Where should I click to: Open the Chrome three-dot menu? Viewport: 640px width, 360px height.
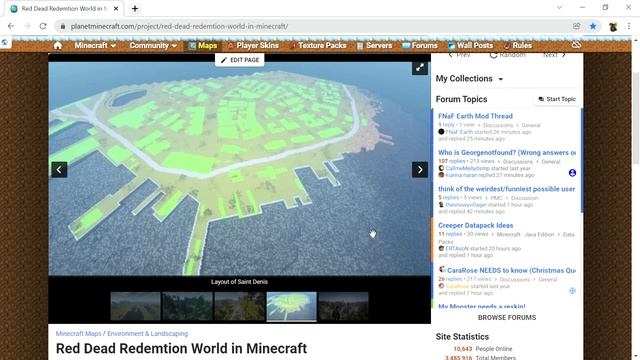[629, 26]
